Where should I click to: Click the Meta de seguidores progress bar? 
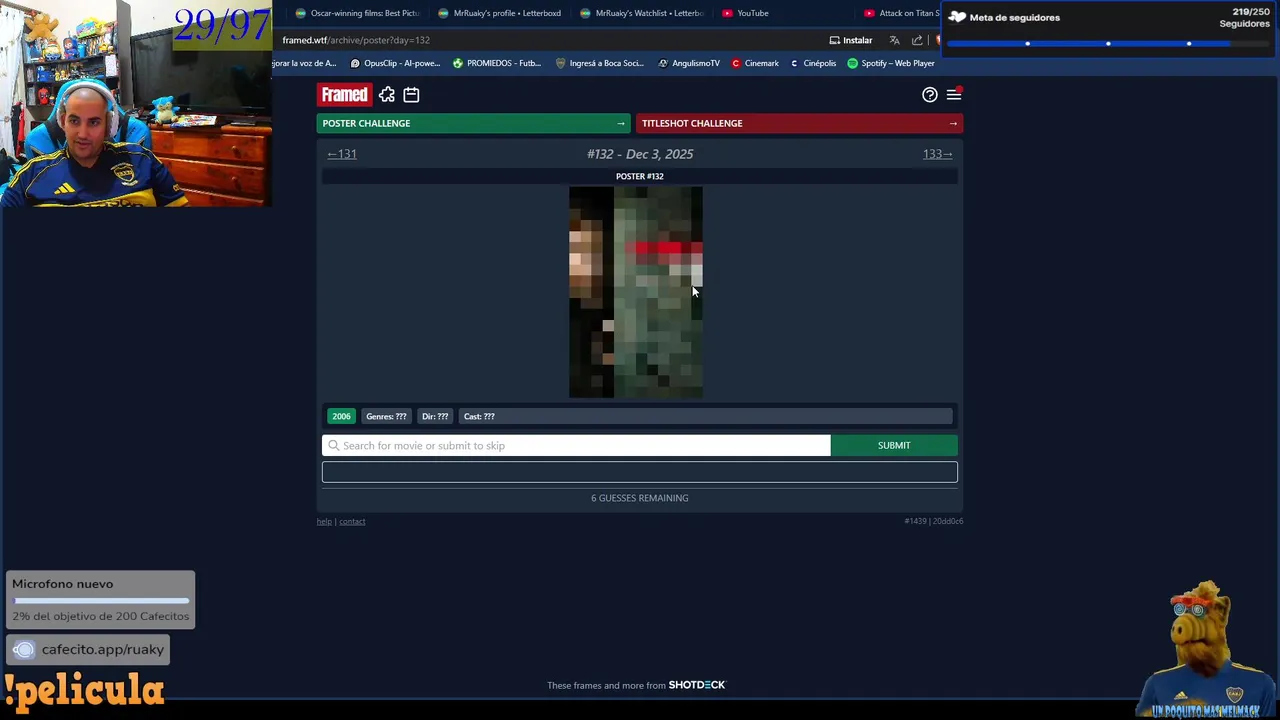[x=1108, y=44]
